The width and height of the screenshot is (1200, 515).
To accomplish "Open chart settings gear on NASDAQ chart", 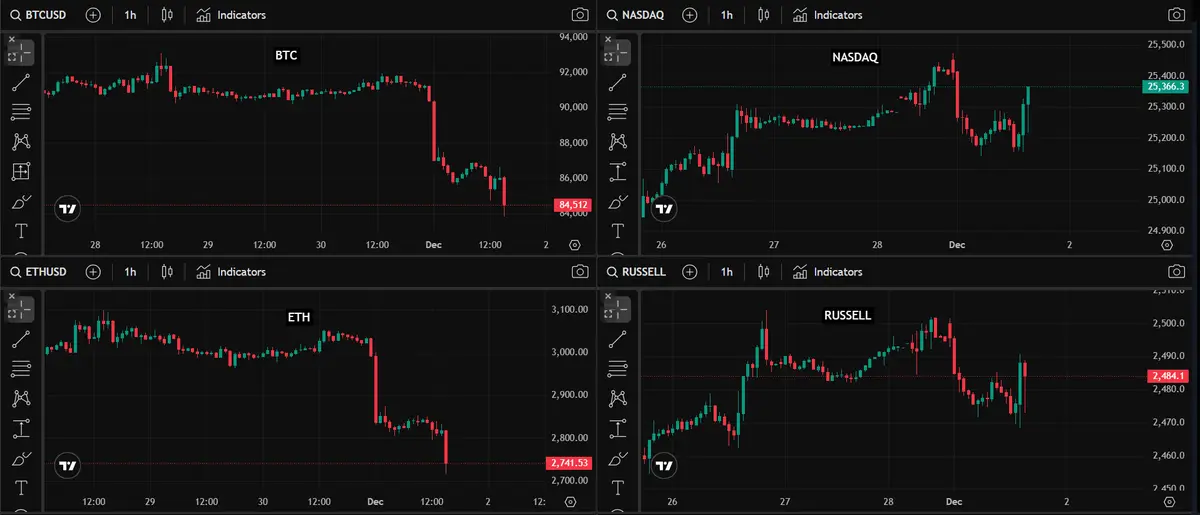I will click(1169, 244).
